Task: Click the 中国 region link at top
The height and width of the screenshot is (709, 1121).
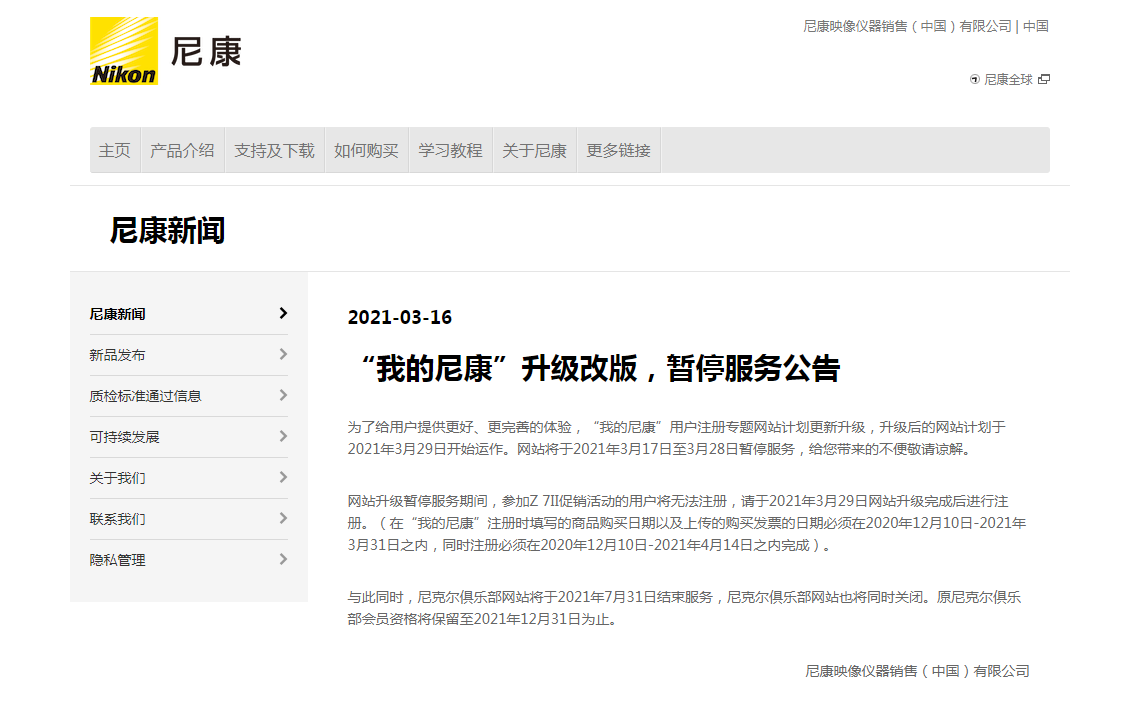Action: (x=1036, y=26)
